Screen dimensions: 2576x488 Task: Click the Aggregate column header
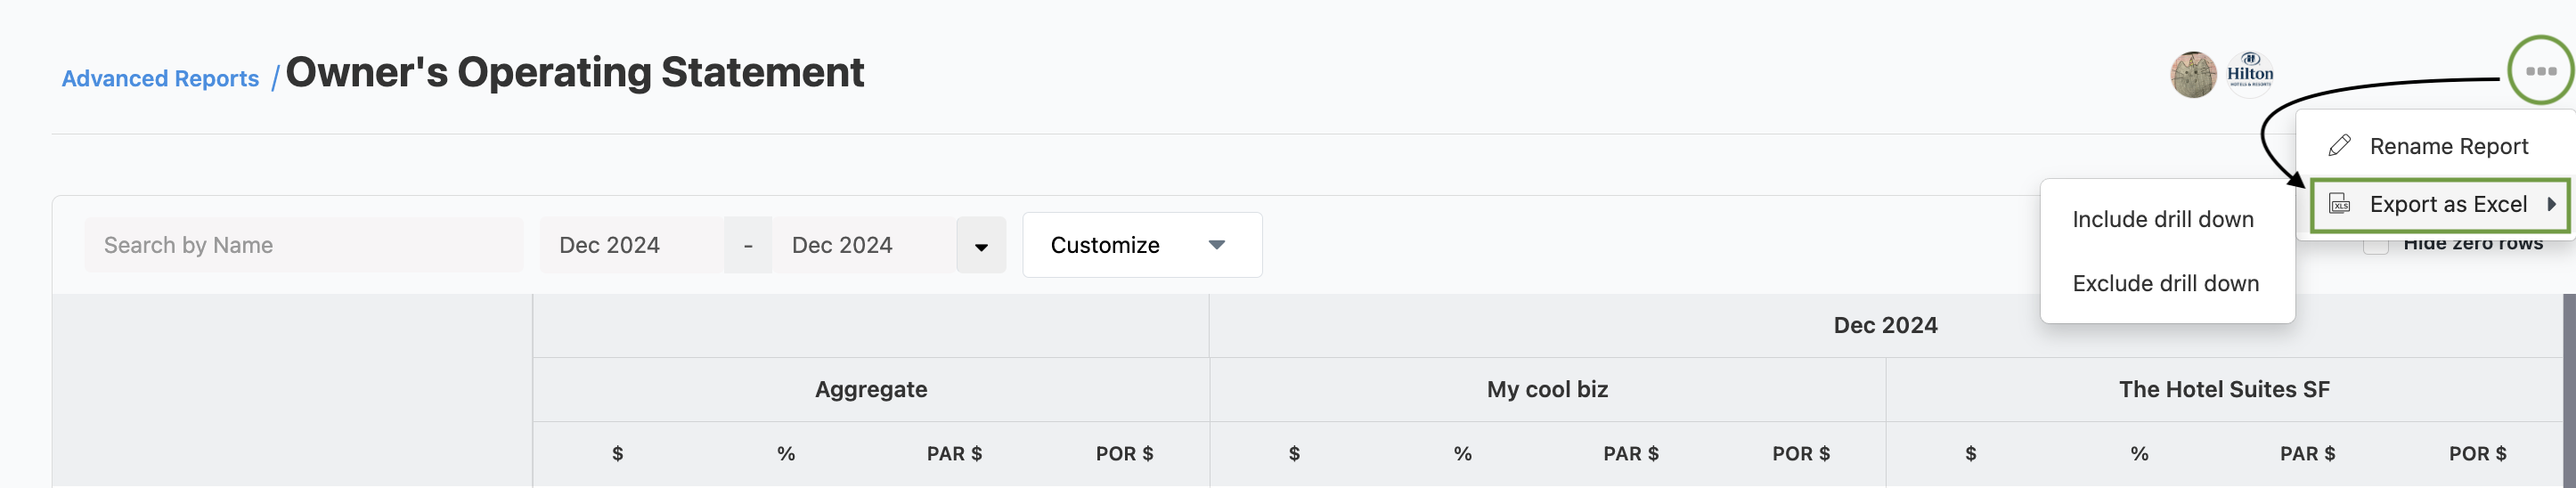point(871,389)
